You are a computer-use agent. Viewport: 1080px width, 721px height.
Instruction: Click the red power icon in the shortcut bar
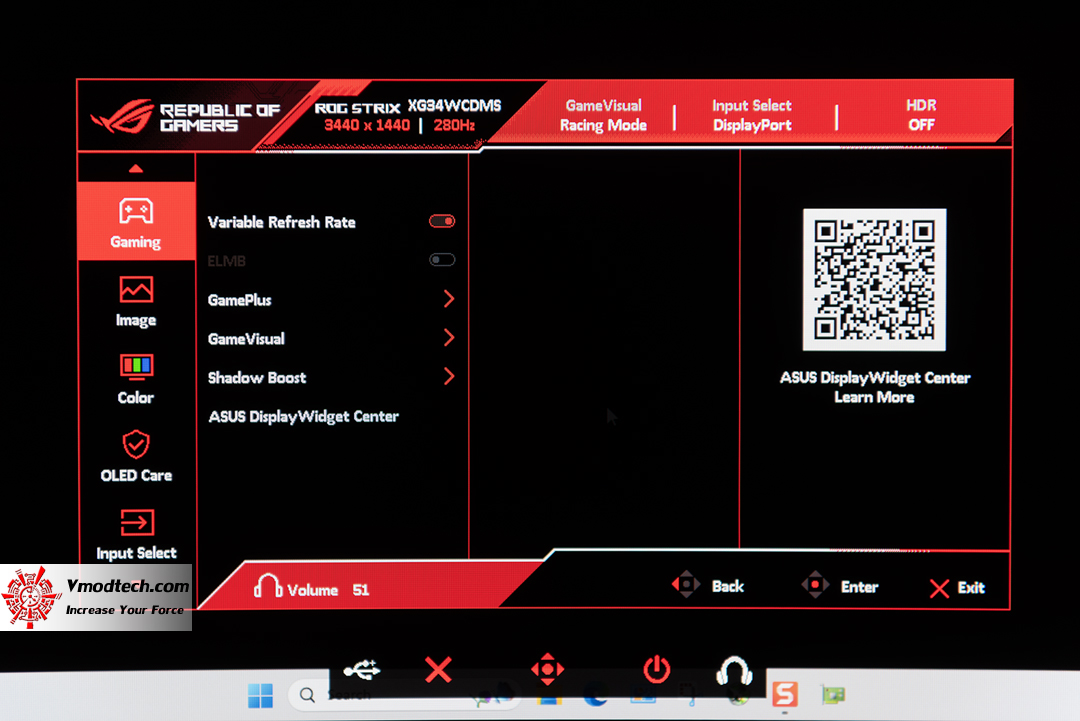point(656,669)
